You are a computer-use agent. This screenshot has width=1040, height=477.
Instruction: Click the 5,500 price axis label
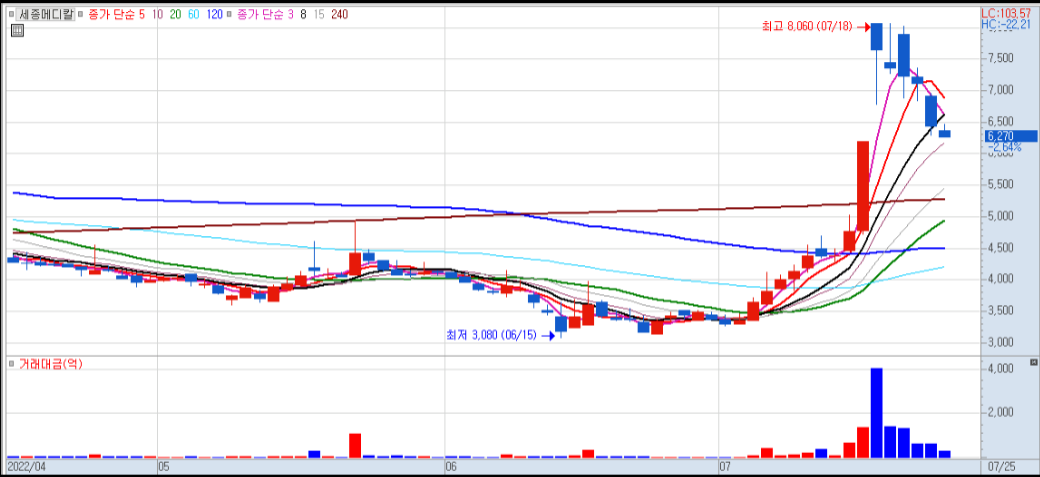click(1001, 185)
